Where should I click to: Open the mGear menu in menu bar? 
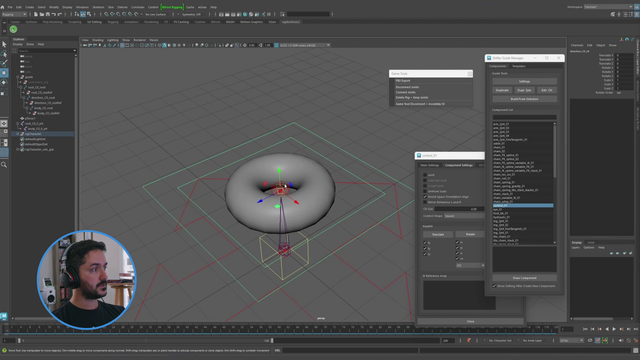coord(202,7)
